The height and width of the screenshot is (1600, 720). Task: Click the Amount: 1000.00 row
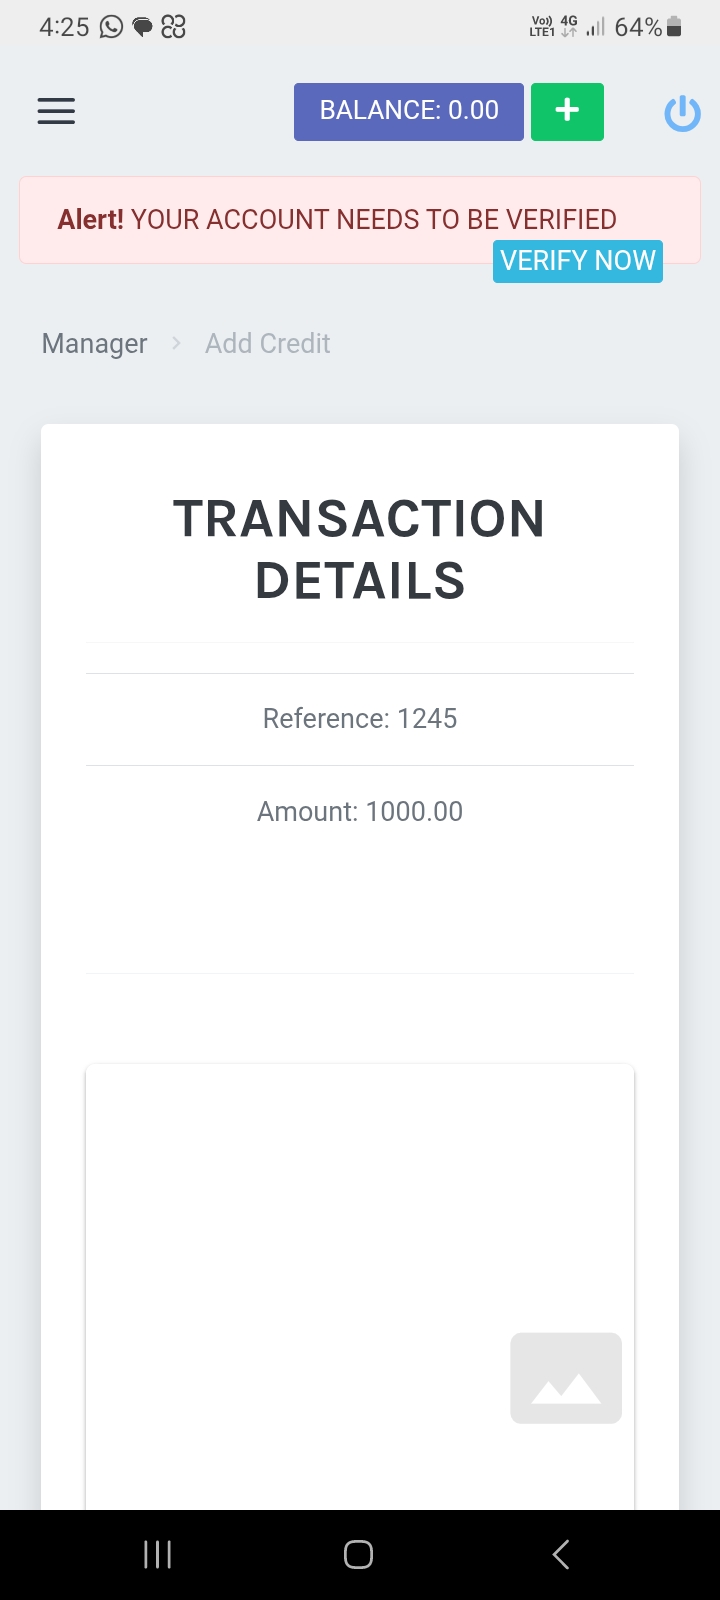[360, 811]
